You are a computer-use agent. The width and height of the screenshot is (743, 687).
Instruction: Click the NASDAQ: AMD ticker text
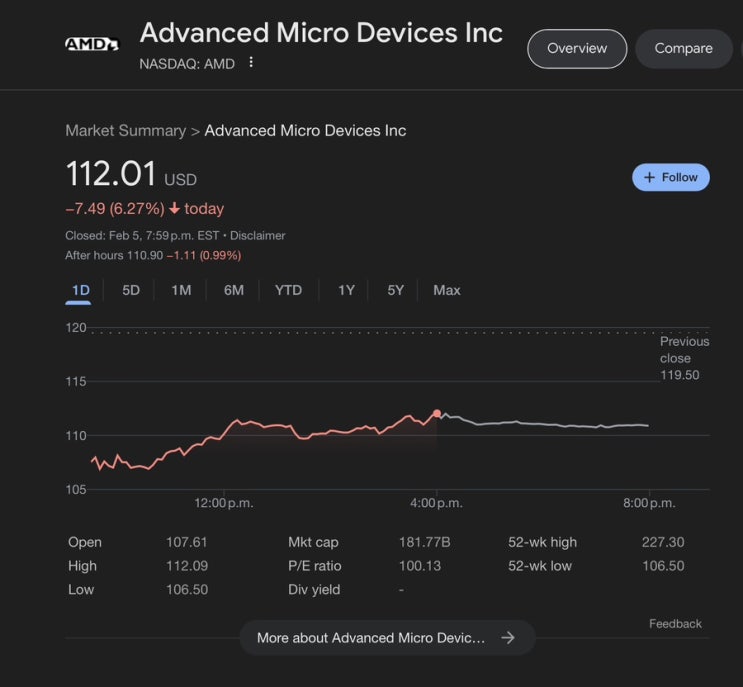click(187, 63)
